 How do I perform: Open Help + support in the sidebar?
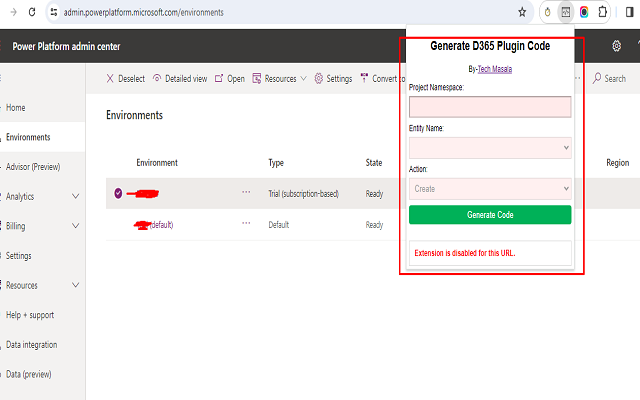click(30, 315)
